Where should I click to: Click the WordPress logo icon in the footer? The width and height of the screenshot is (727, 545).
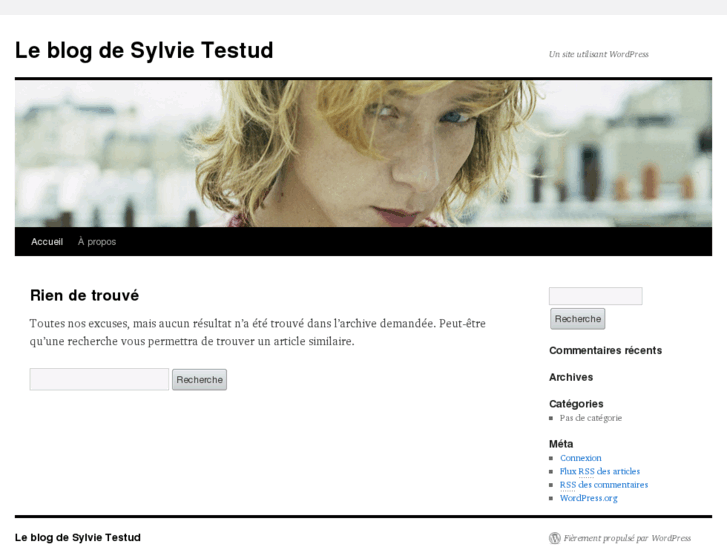click(x=555, y=538)
